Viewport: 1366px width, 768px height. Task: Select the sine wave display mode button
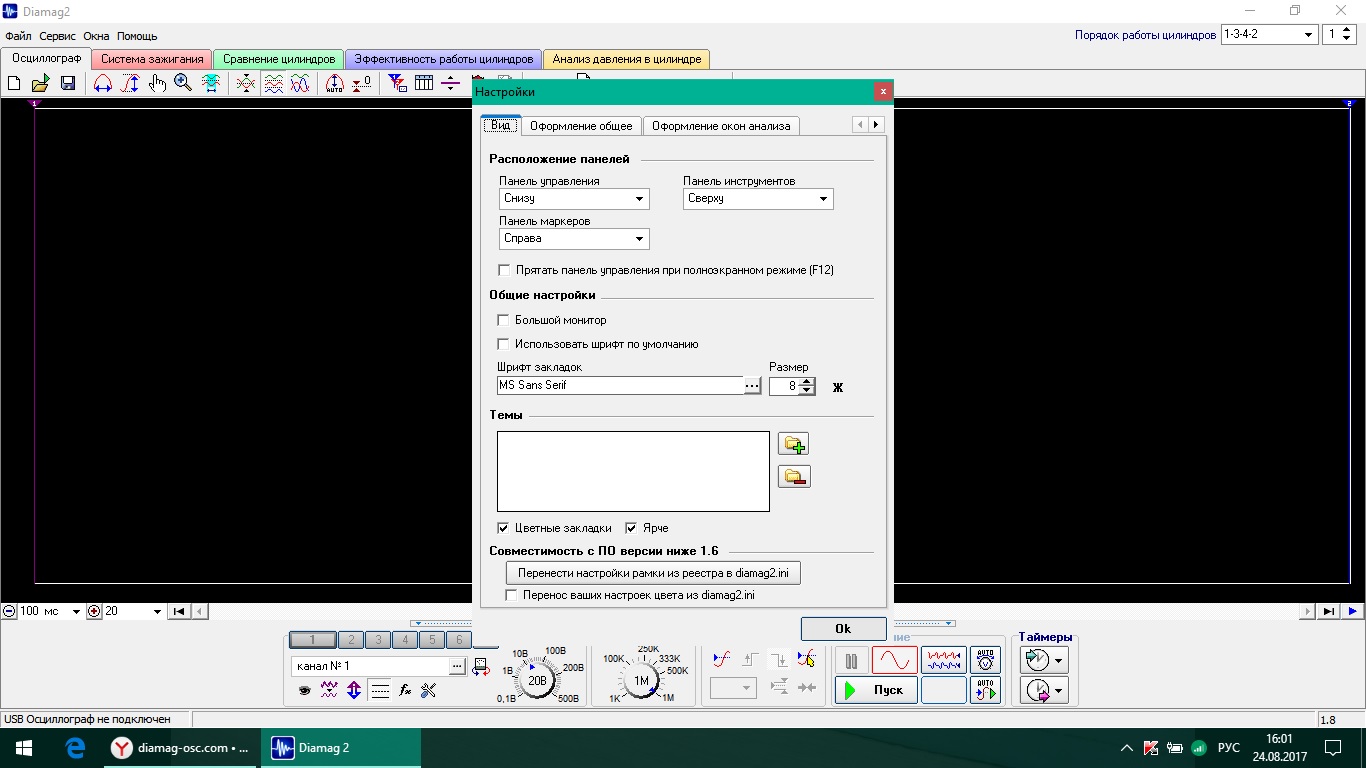(894, 661)
